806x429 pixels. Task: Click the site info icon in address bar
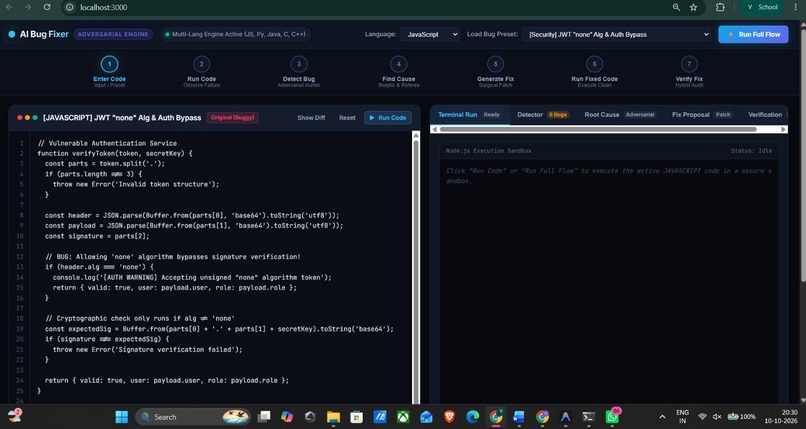pyautogui.click(x=70, y=7)
